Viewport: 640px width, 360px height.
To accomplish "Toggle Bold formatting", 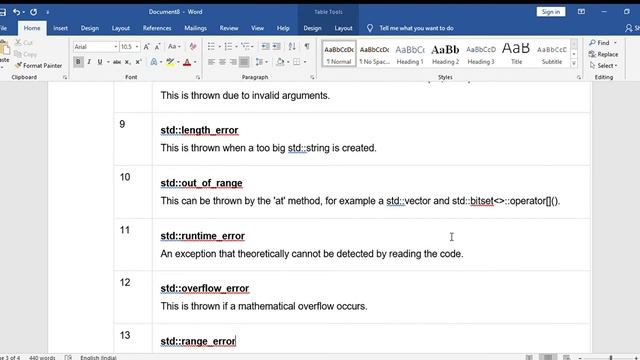I will 78,62.
